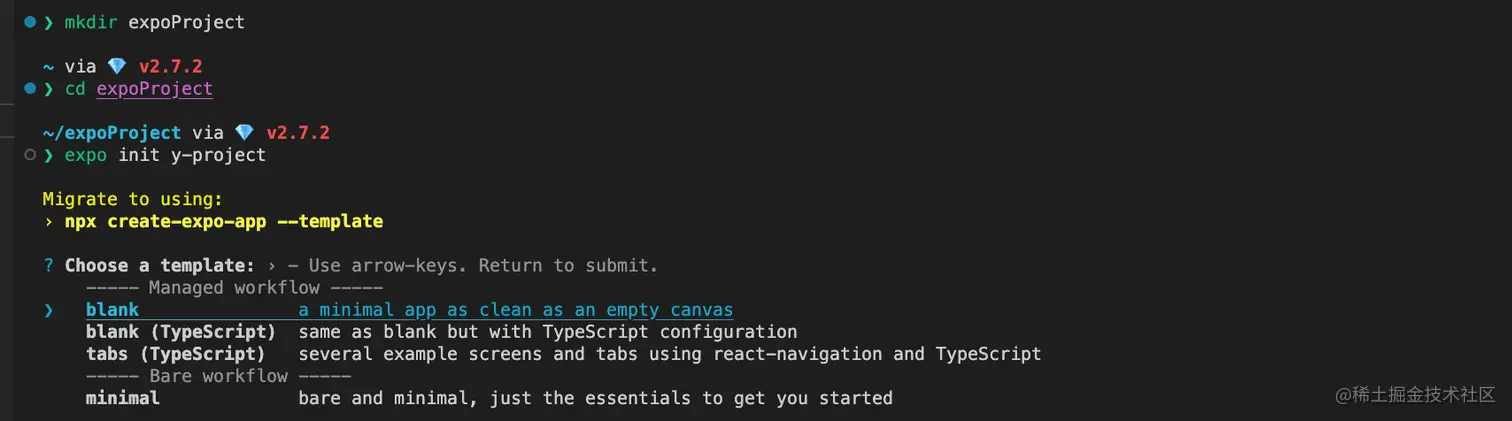The width and height of the screenshot is (1512, 421).
Task: Click the question mark before Choose a template
Action: point(48,266)
